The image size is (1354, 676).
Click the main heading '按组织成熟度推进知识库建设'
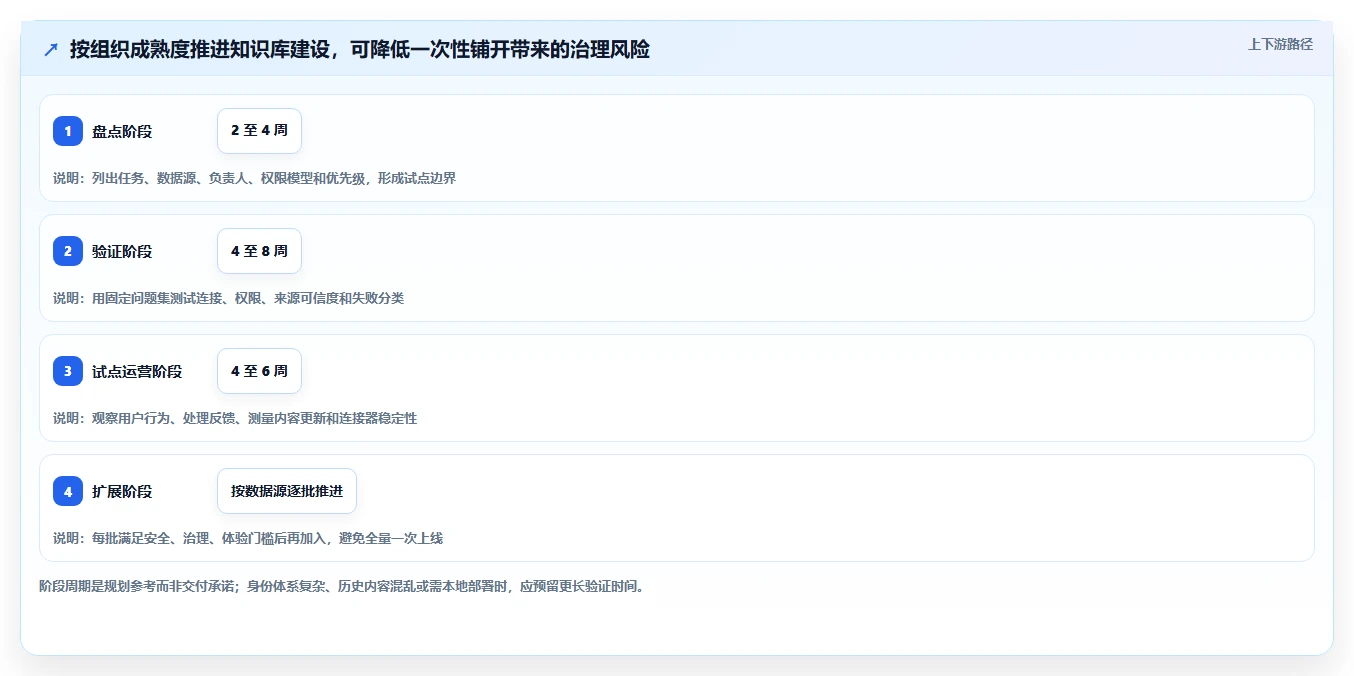click(x=360, y=49)
